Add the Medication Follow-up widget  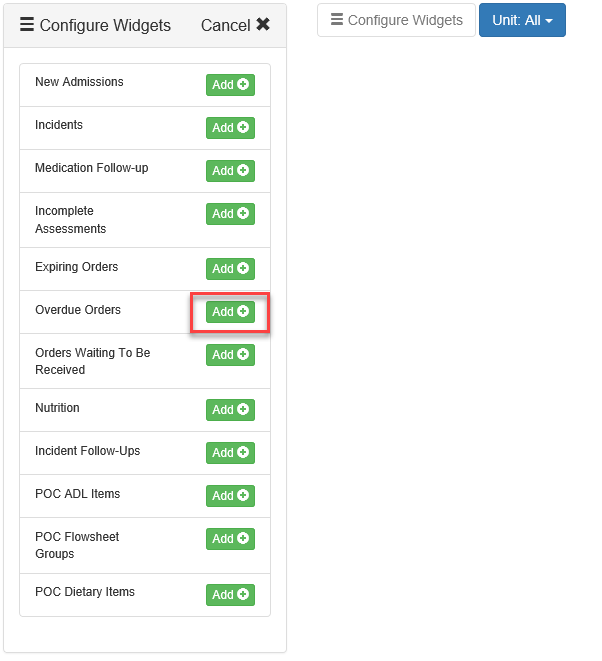[230, 171]
